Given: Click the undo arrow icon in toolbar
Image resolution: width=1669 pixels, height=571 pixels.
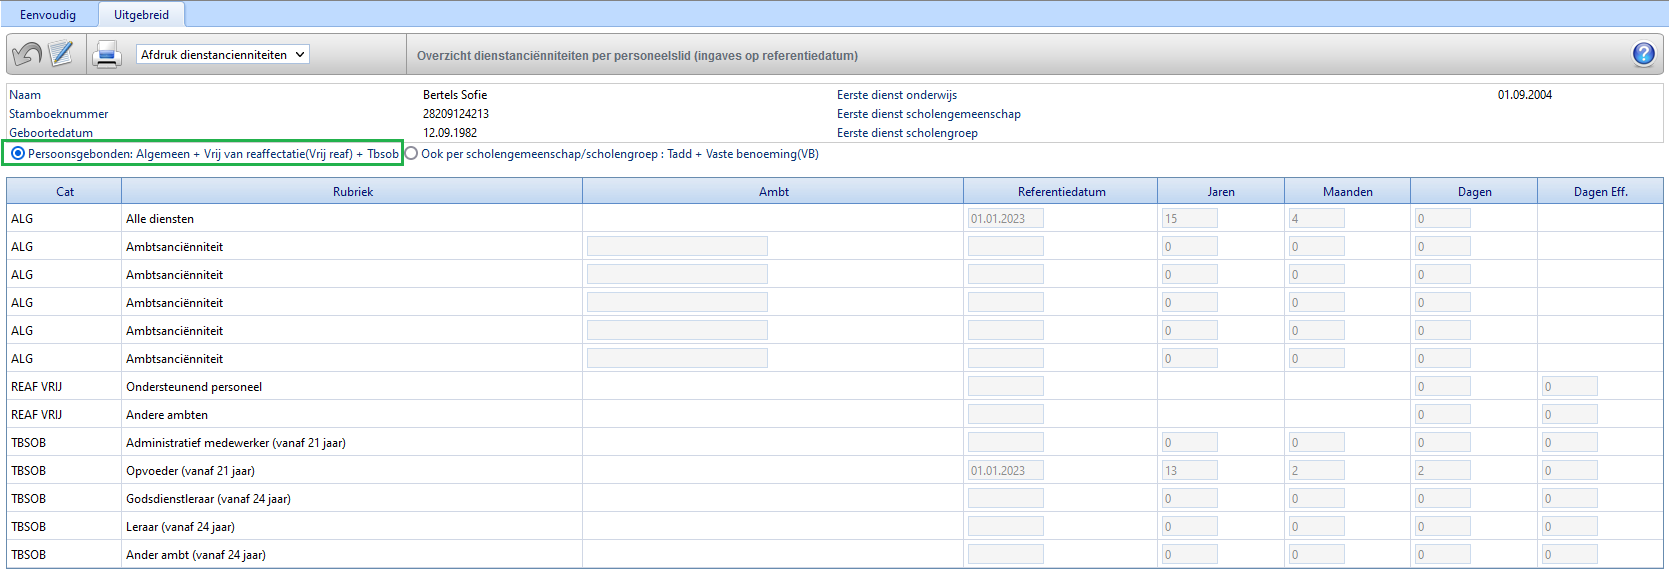Looking at the screenshot, I should tap(27, 54).
